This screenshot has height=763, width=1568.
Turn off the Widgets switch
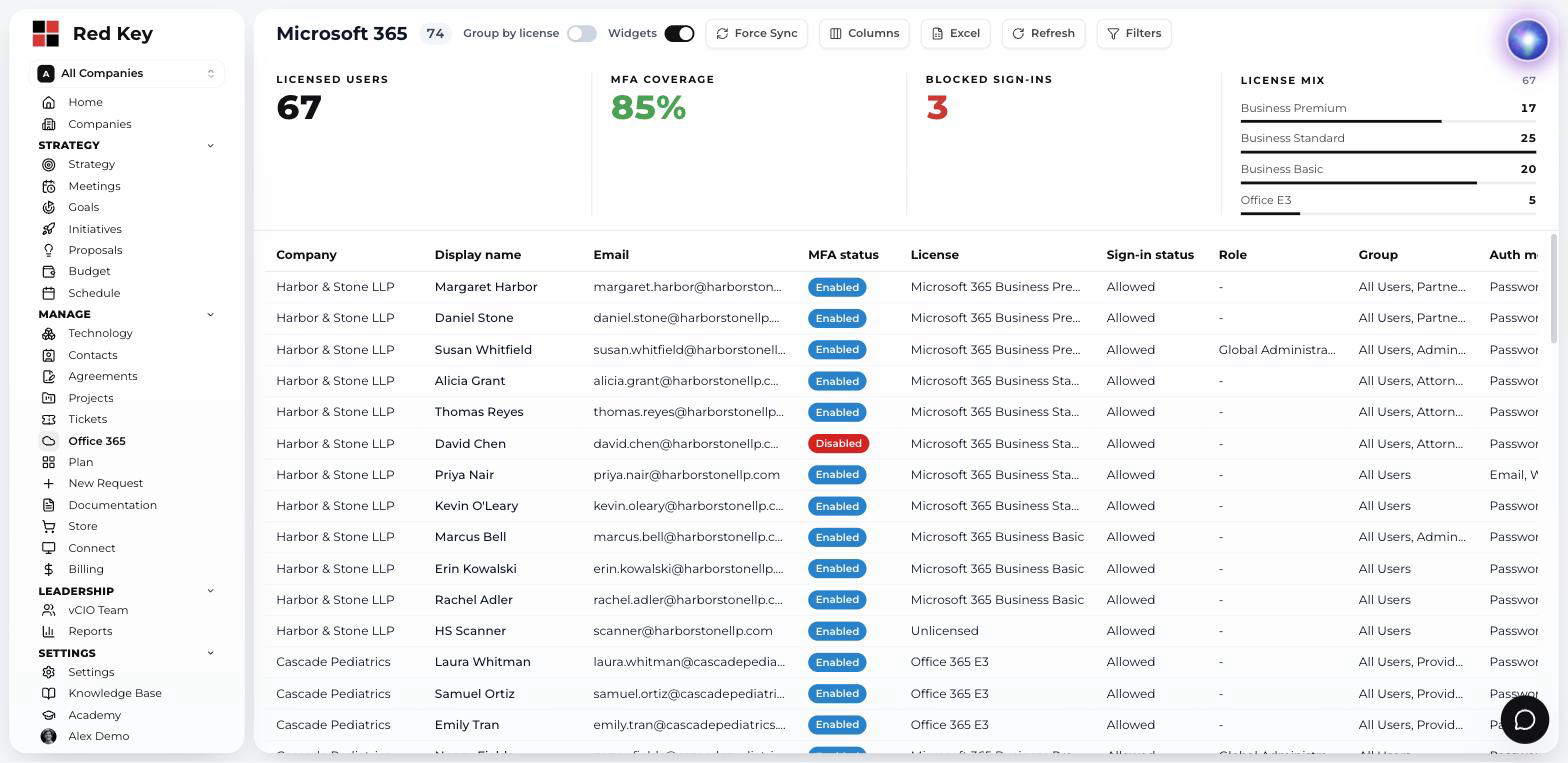coord(679,33)
